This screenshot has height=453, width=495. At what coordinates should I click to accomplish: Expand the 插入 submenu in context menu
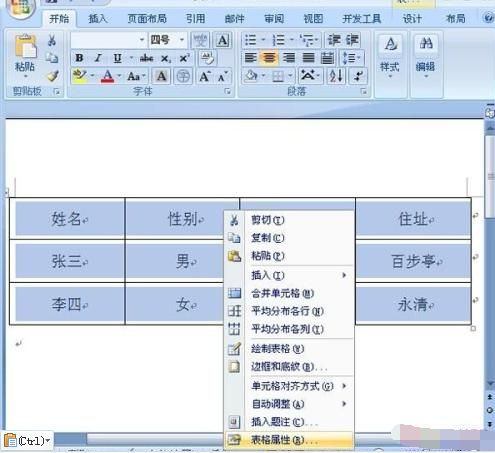pyautogui.click(x=289, y=275)
